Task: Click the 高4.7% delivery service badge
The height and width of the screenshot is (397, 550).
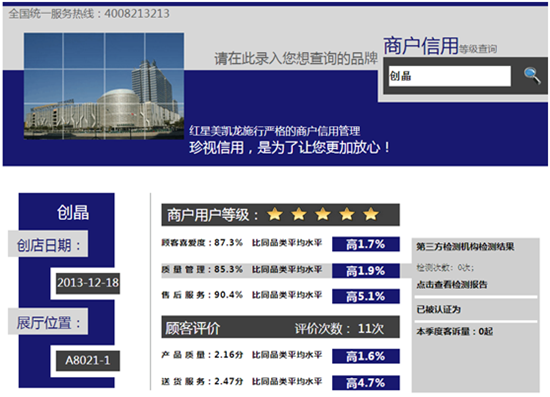Action: click(366, 383)
